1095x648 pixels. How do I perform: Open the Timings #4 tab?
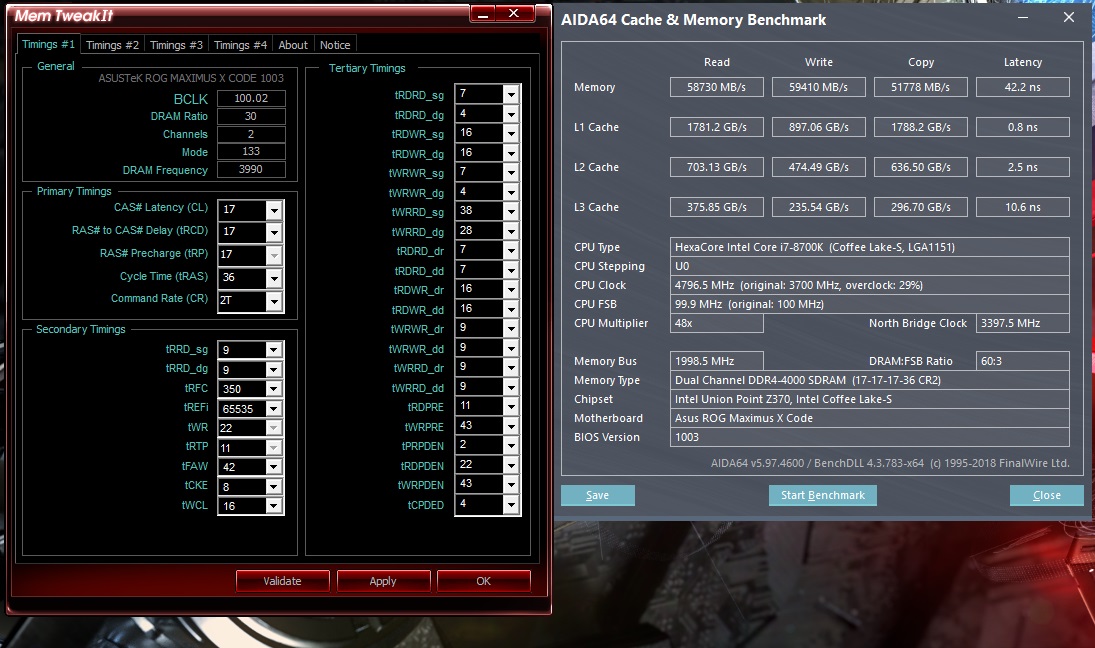(x=240, y=45)
